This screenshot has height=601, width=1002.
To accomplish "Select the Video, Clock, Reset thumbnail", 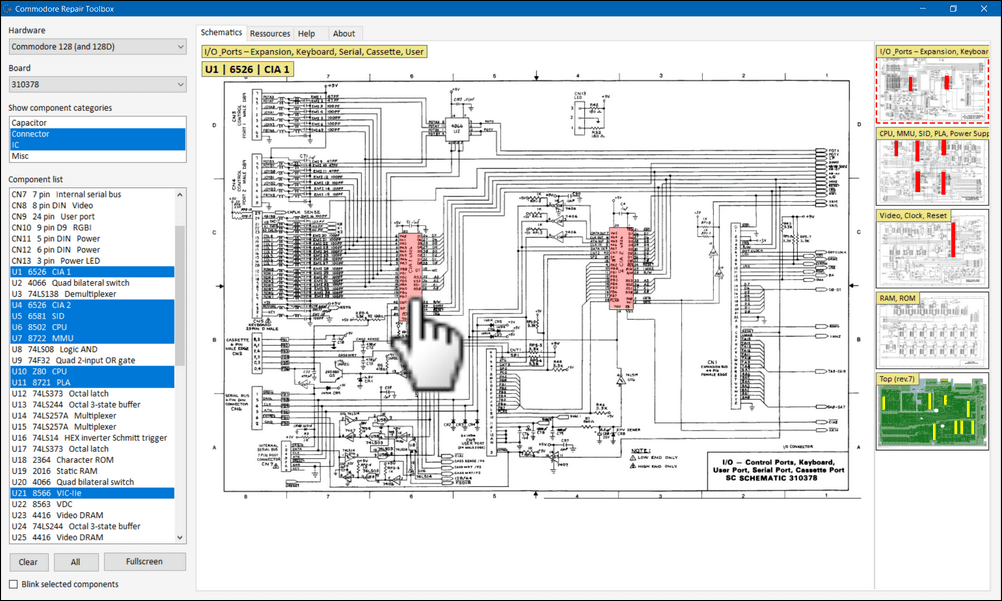I will (x=932, y=249).
